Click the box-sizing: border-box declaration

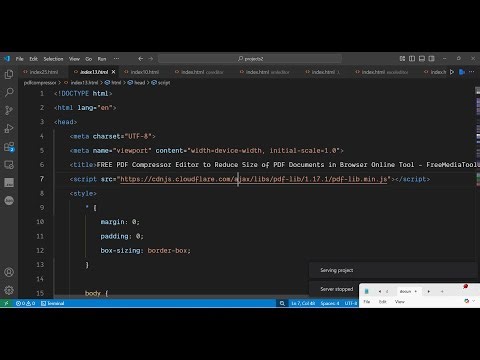pos(146,250)
